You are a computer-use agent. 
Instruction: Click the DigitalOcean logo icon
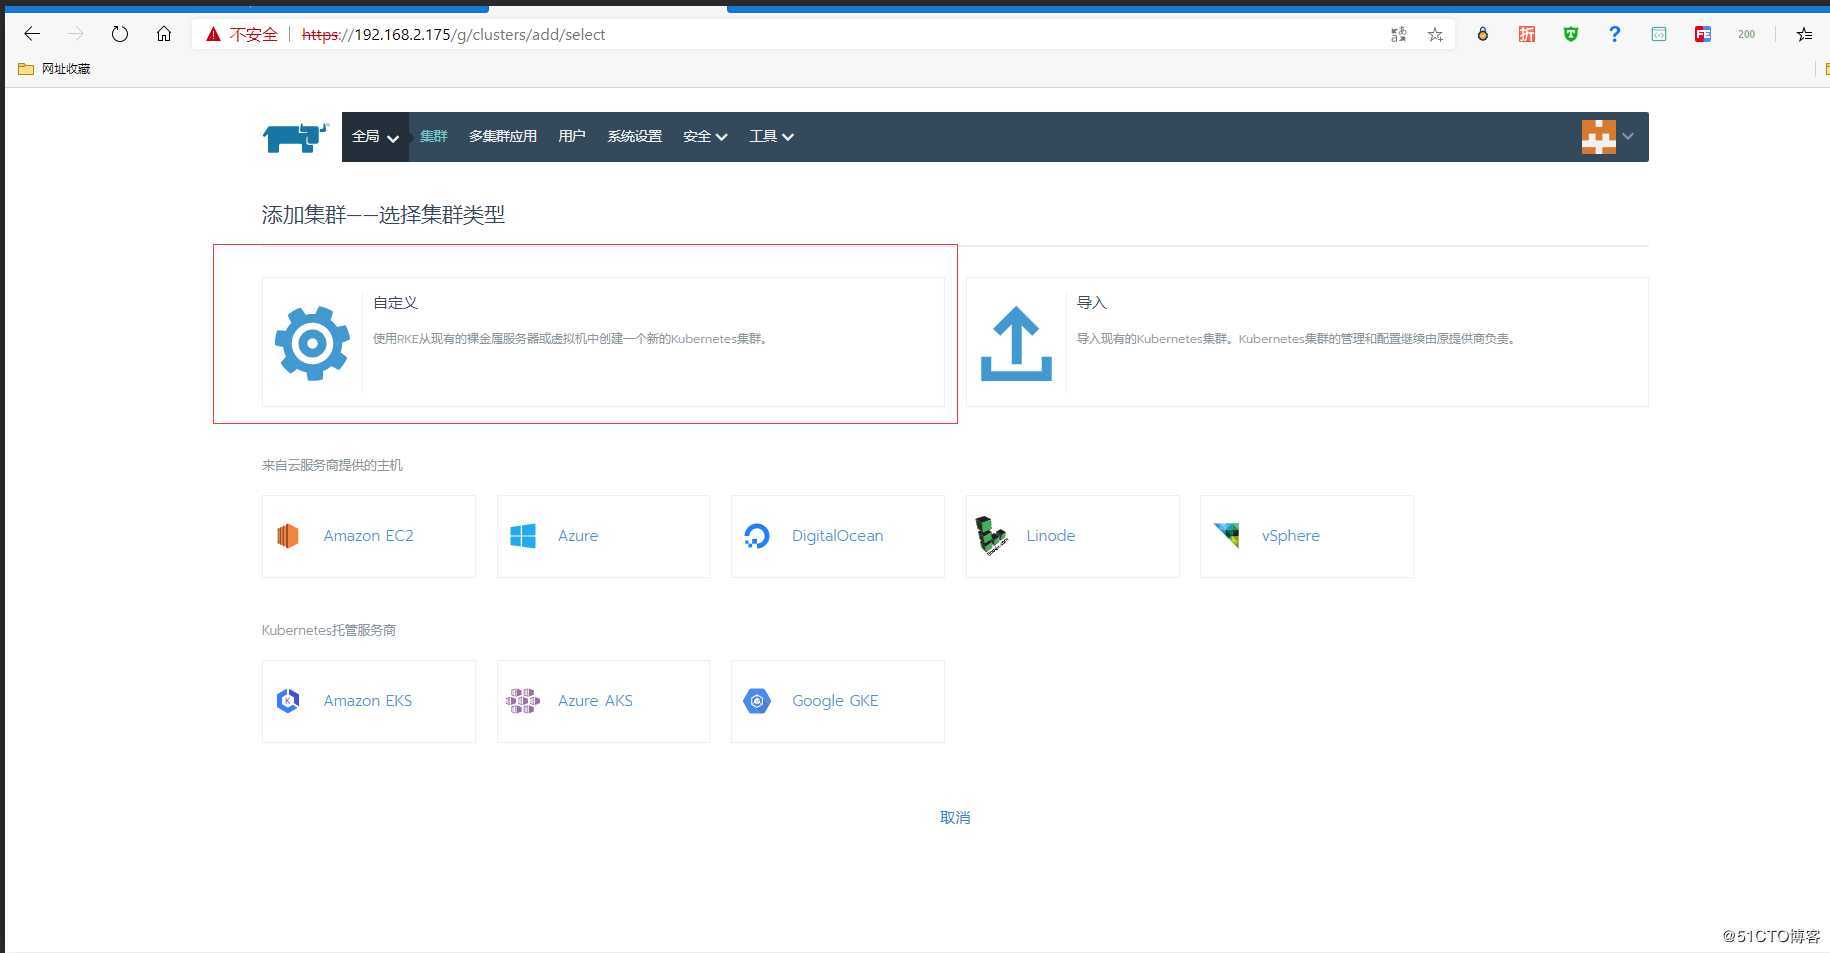(x=757, y=536)
